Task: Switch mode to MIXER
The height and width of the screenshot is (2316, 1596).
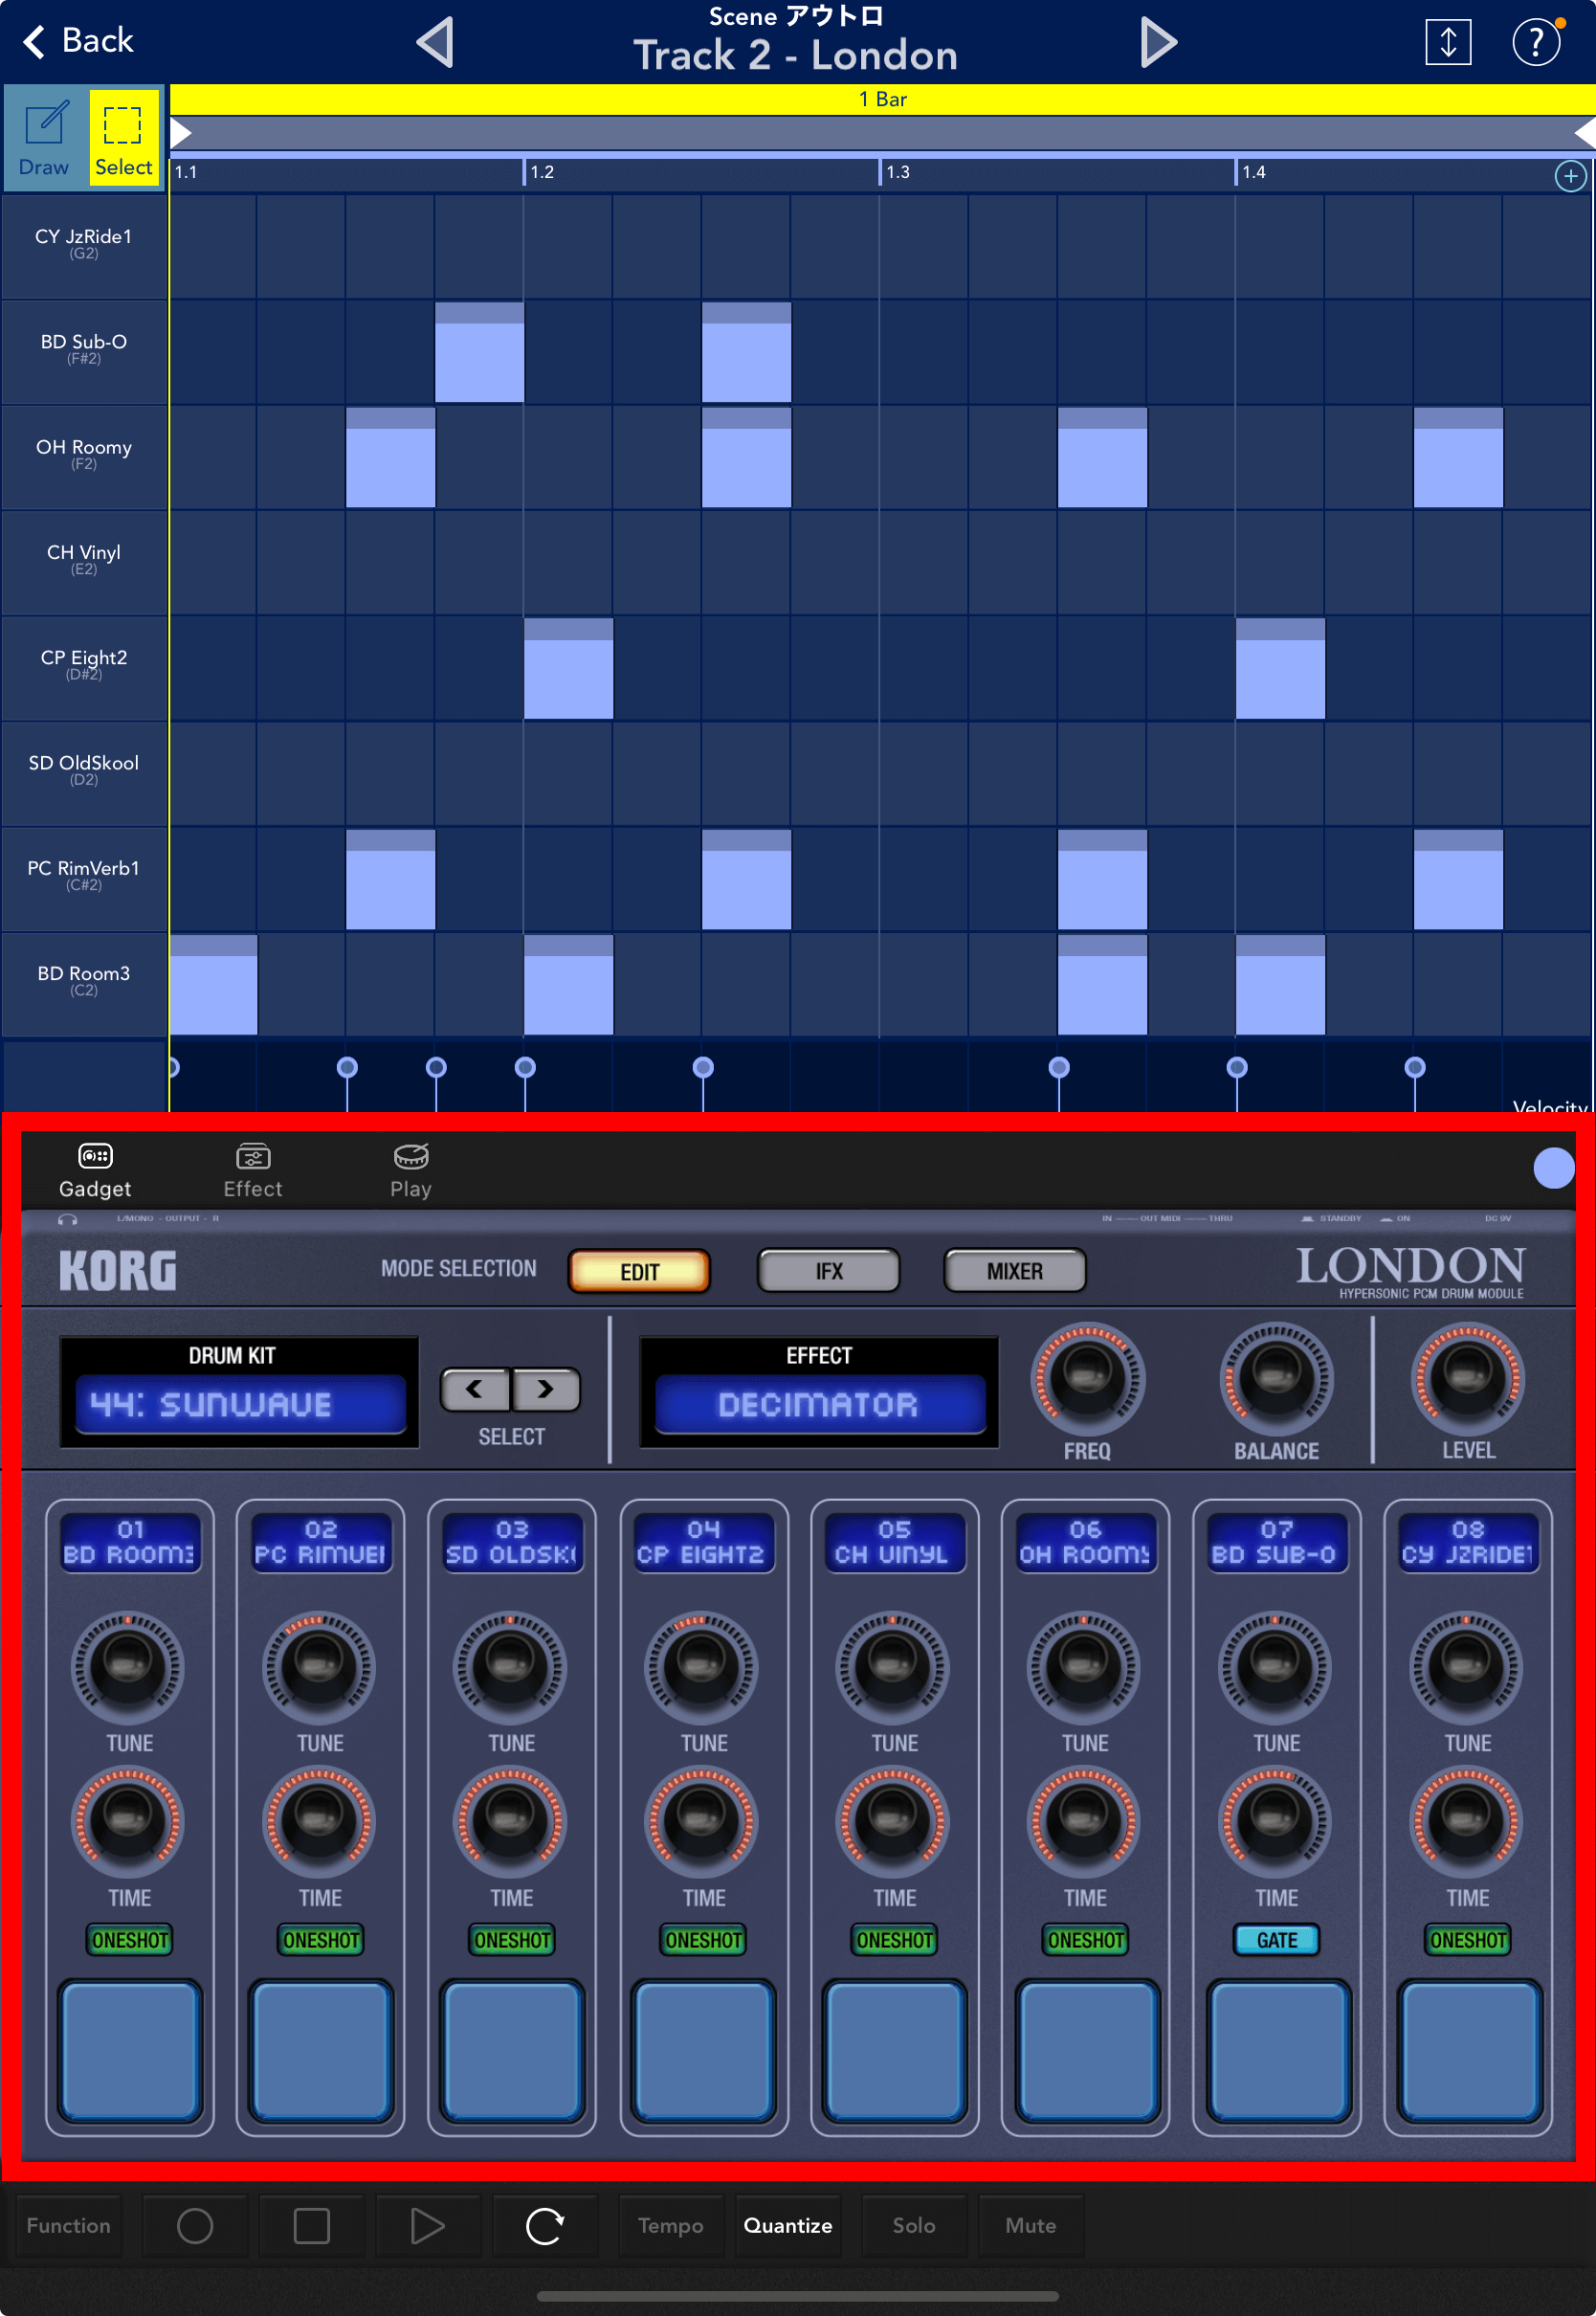Action: tap(1015, 1271)
